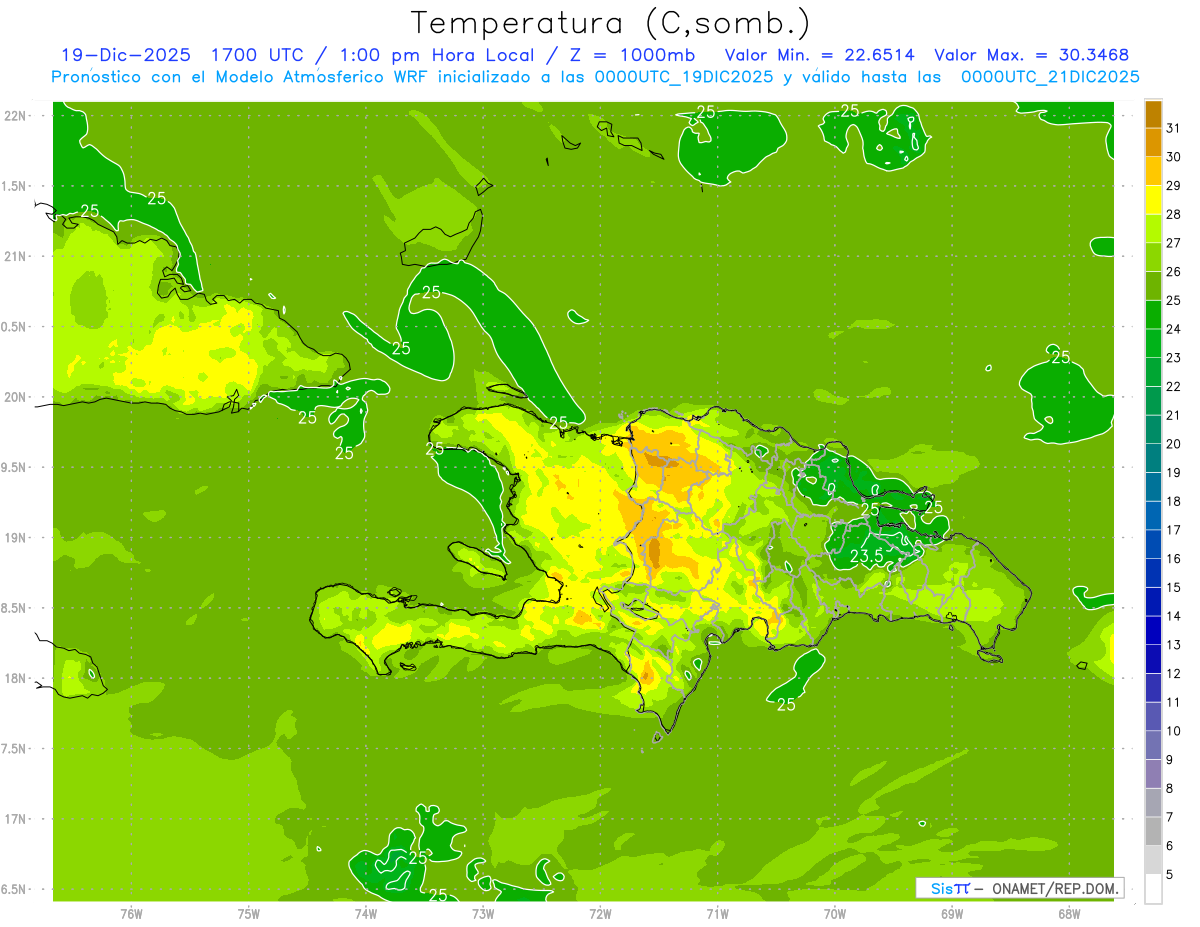This screenshot has width=1200, height=927.
Task: Click the "74W" longitude axis label
Action: pyautogui.click(x=366, y=914)
